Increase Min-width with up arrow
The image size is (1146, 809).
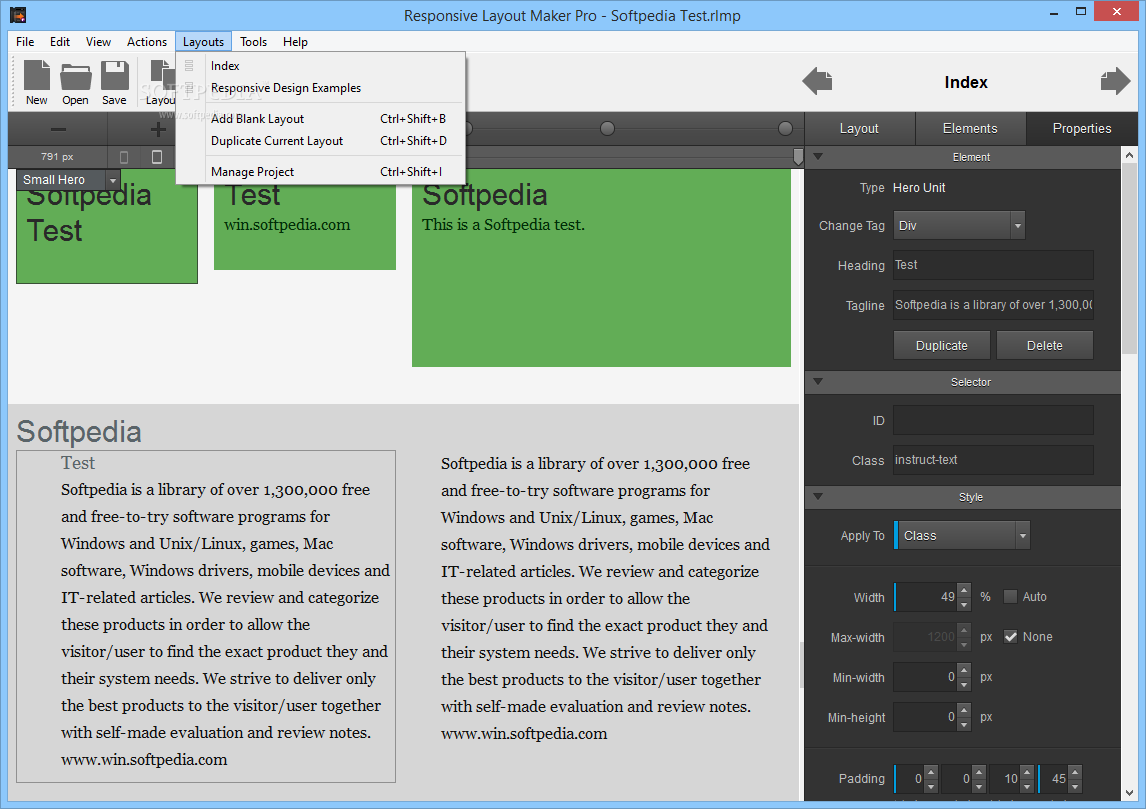[964, 671]
